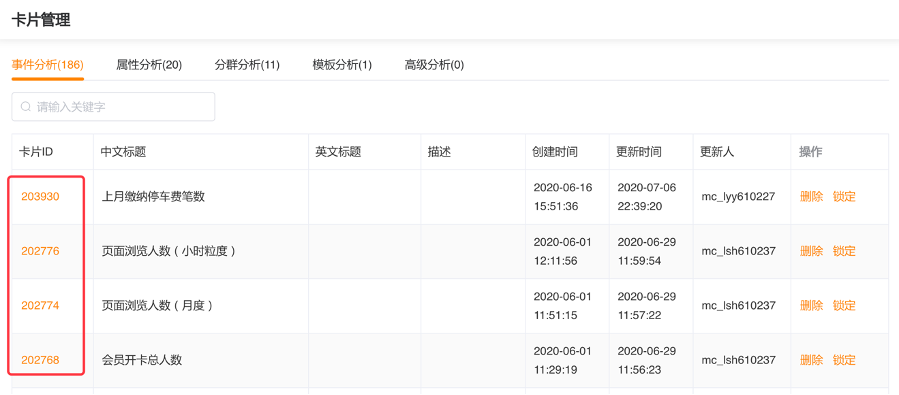The width and height of the screenshot is (899, 395).
Task: Click the 卡片ID column header
Action: point(36,152)
